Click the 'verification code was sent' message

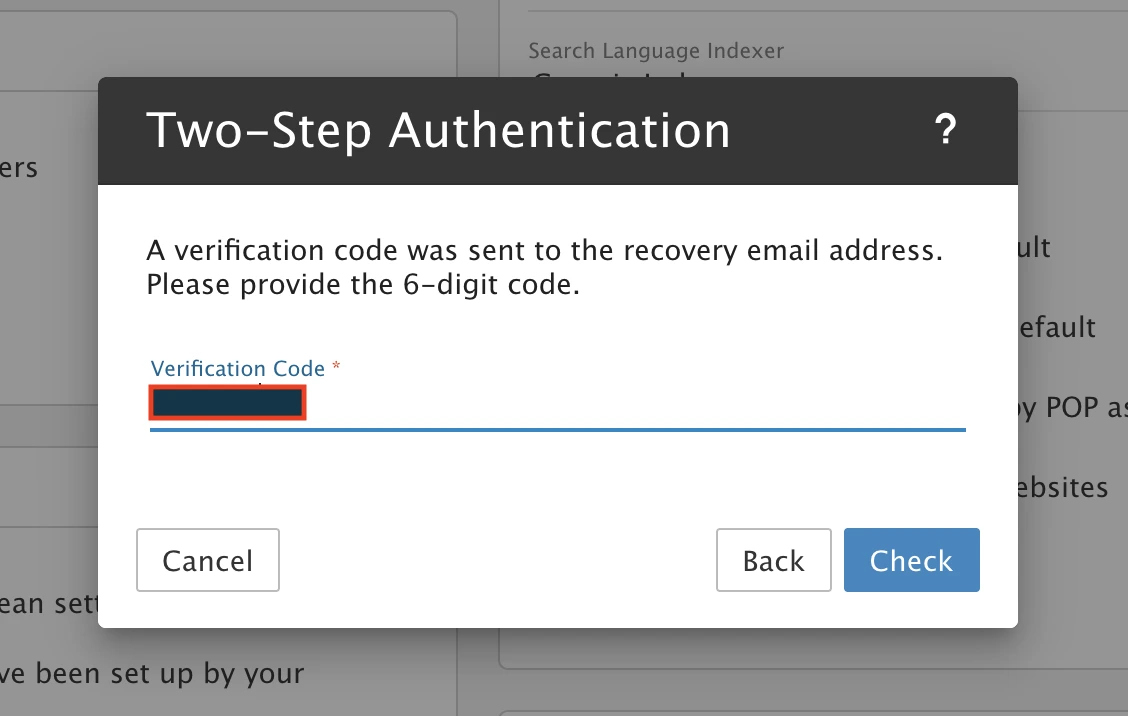tap(544, 250)
